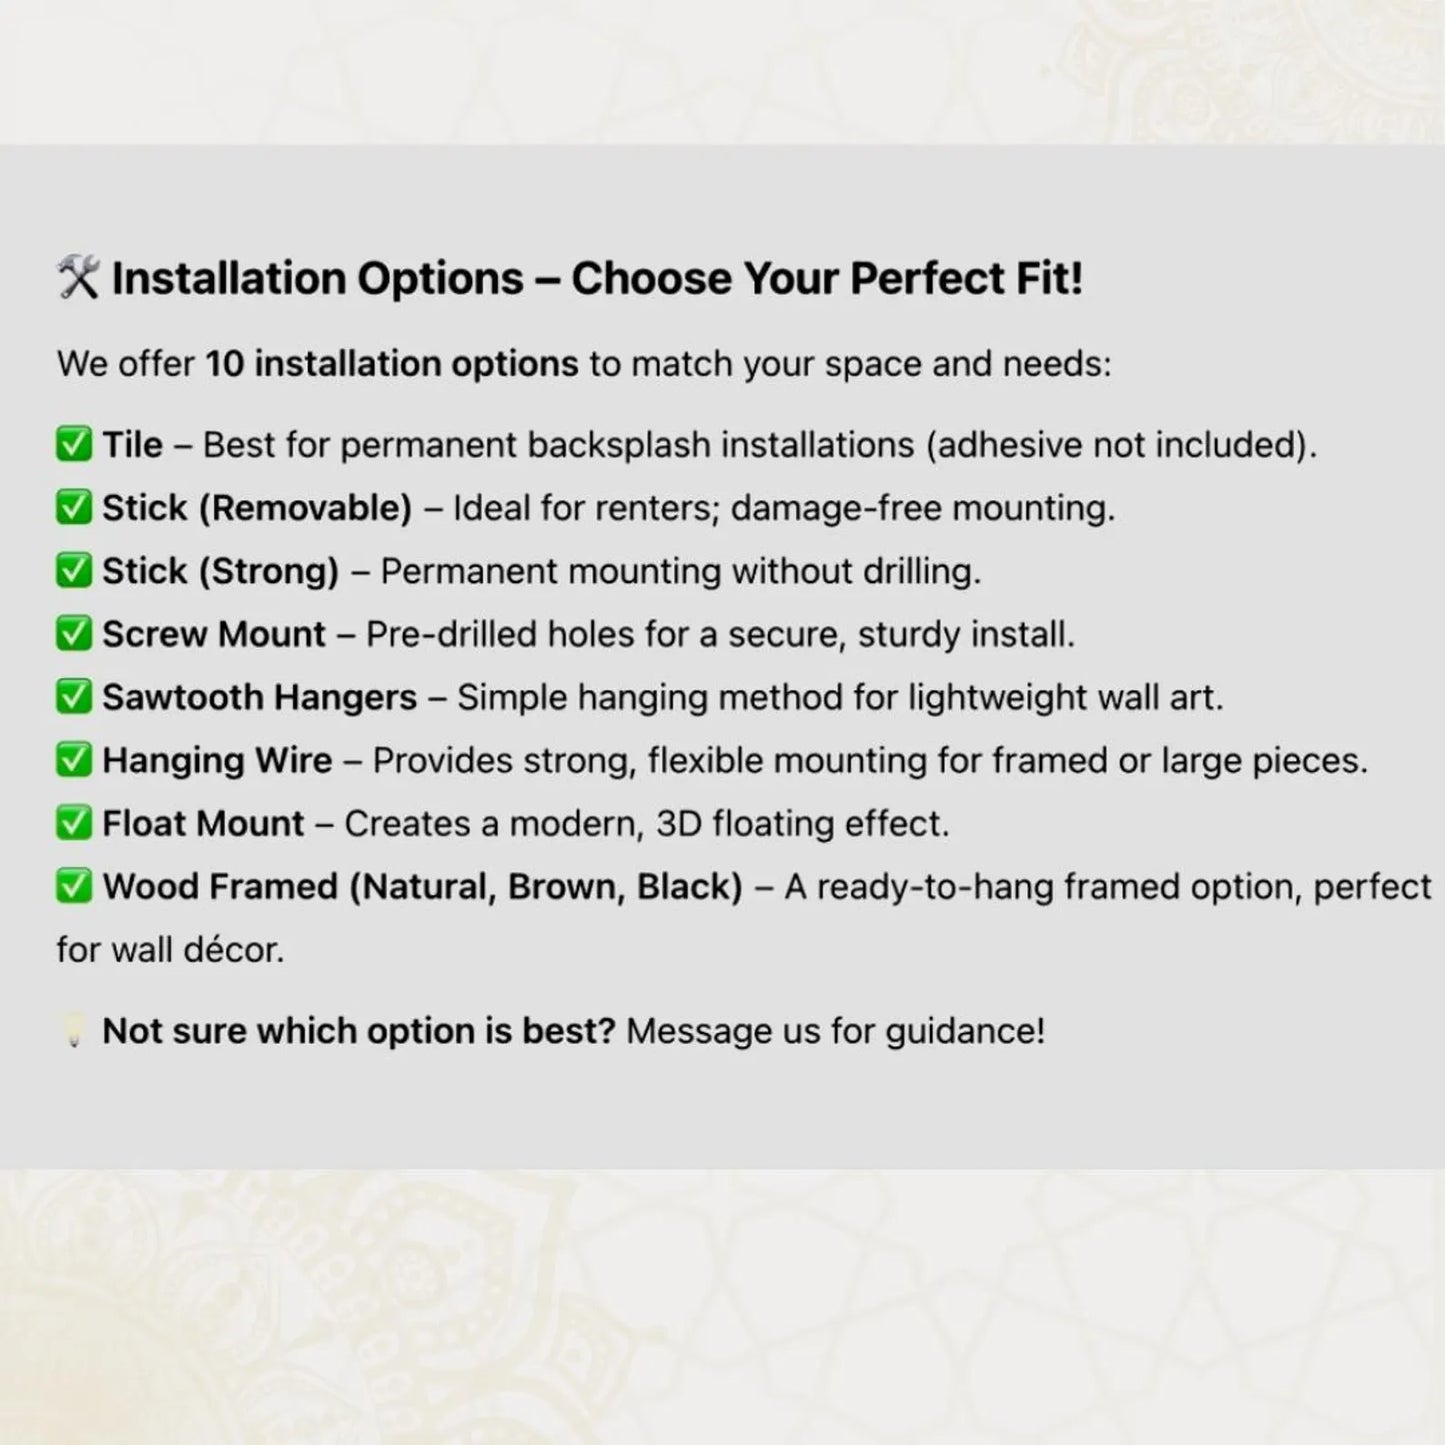Click the hammer and wrench tools icon
Image resolution: width=1445 pixels, height=1445 pixels.
(78, 278)
